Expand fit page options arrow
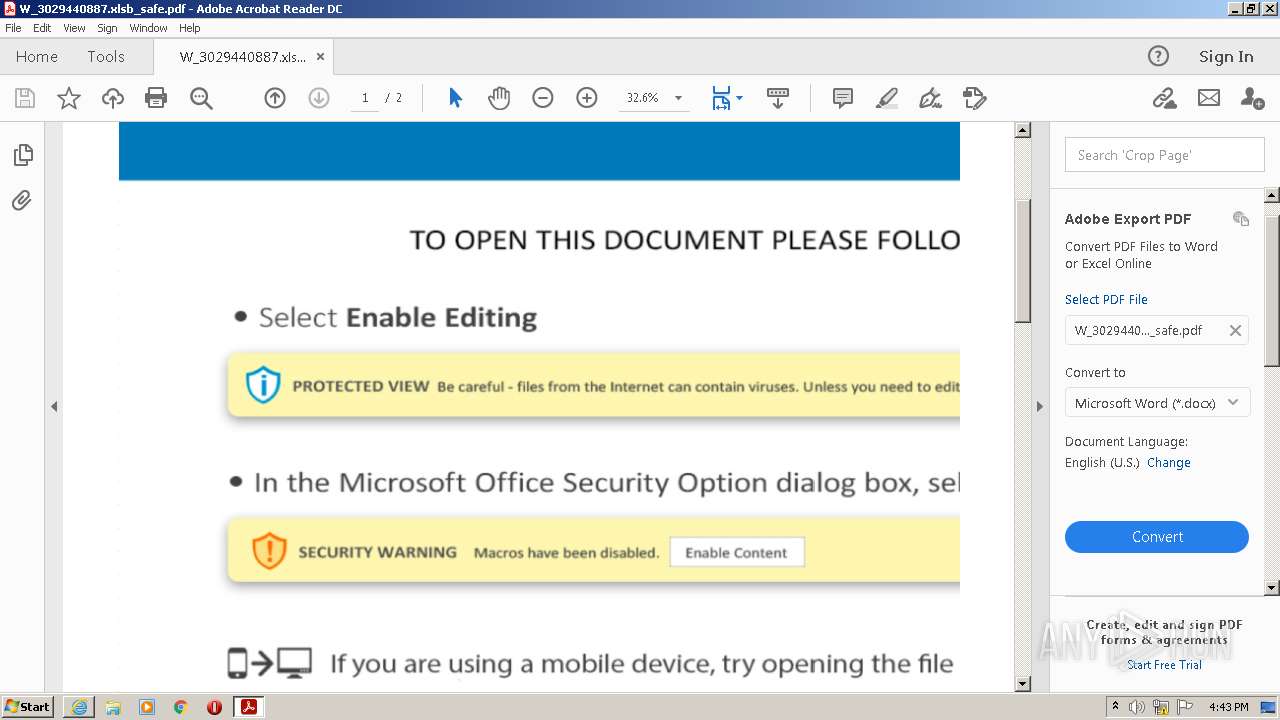 coord(739,98)
